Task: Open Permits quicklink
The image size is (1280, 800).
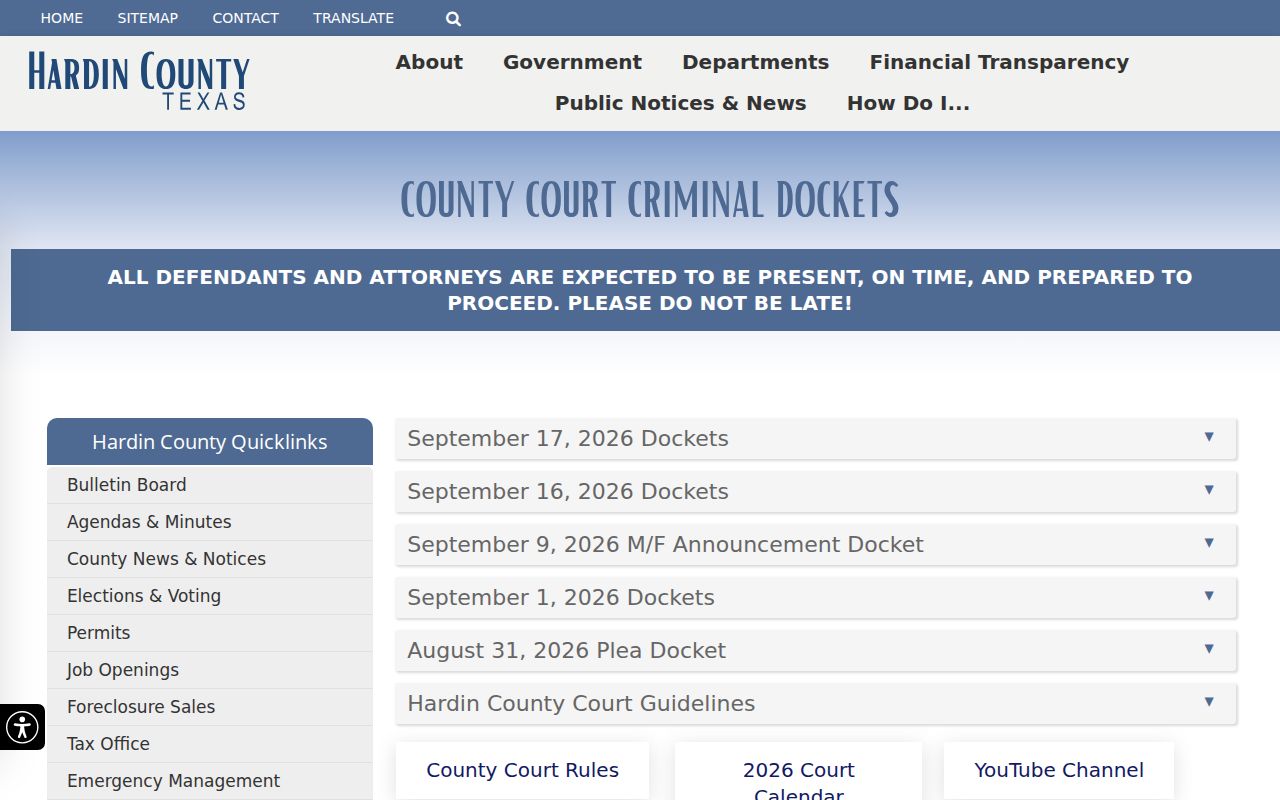Action: (210, 633)
